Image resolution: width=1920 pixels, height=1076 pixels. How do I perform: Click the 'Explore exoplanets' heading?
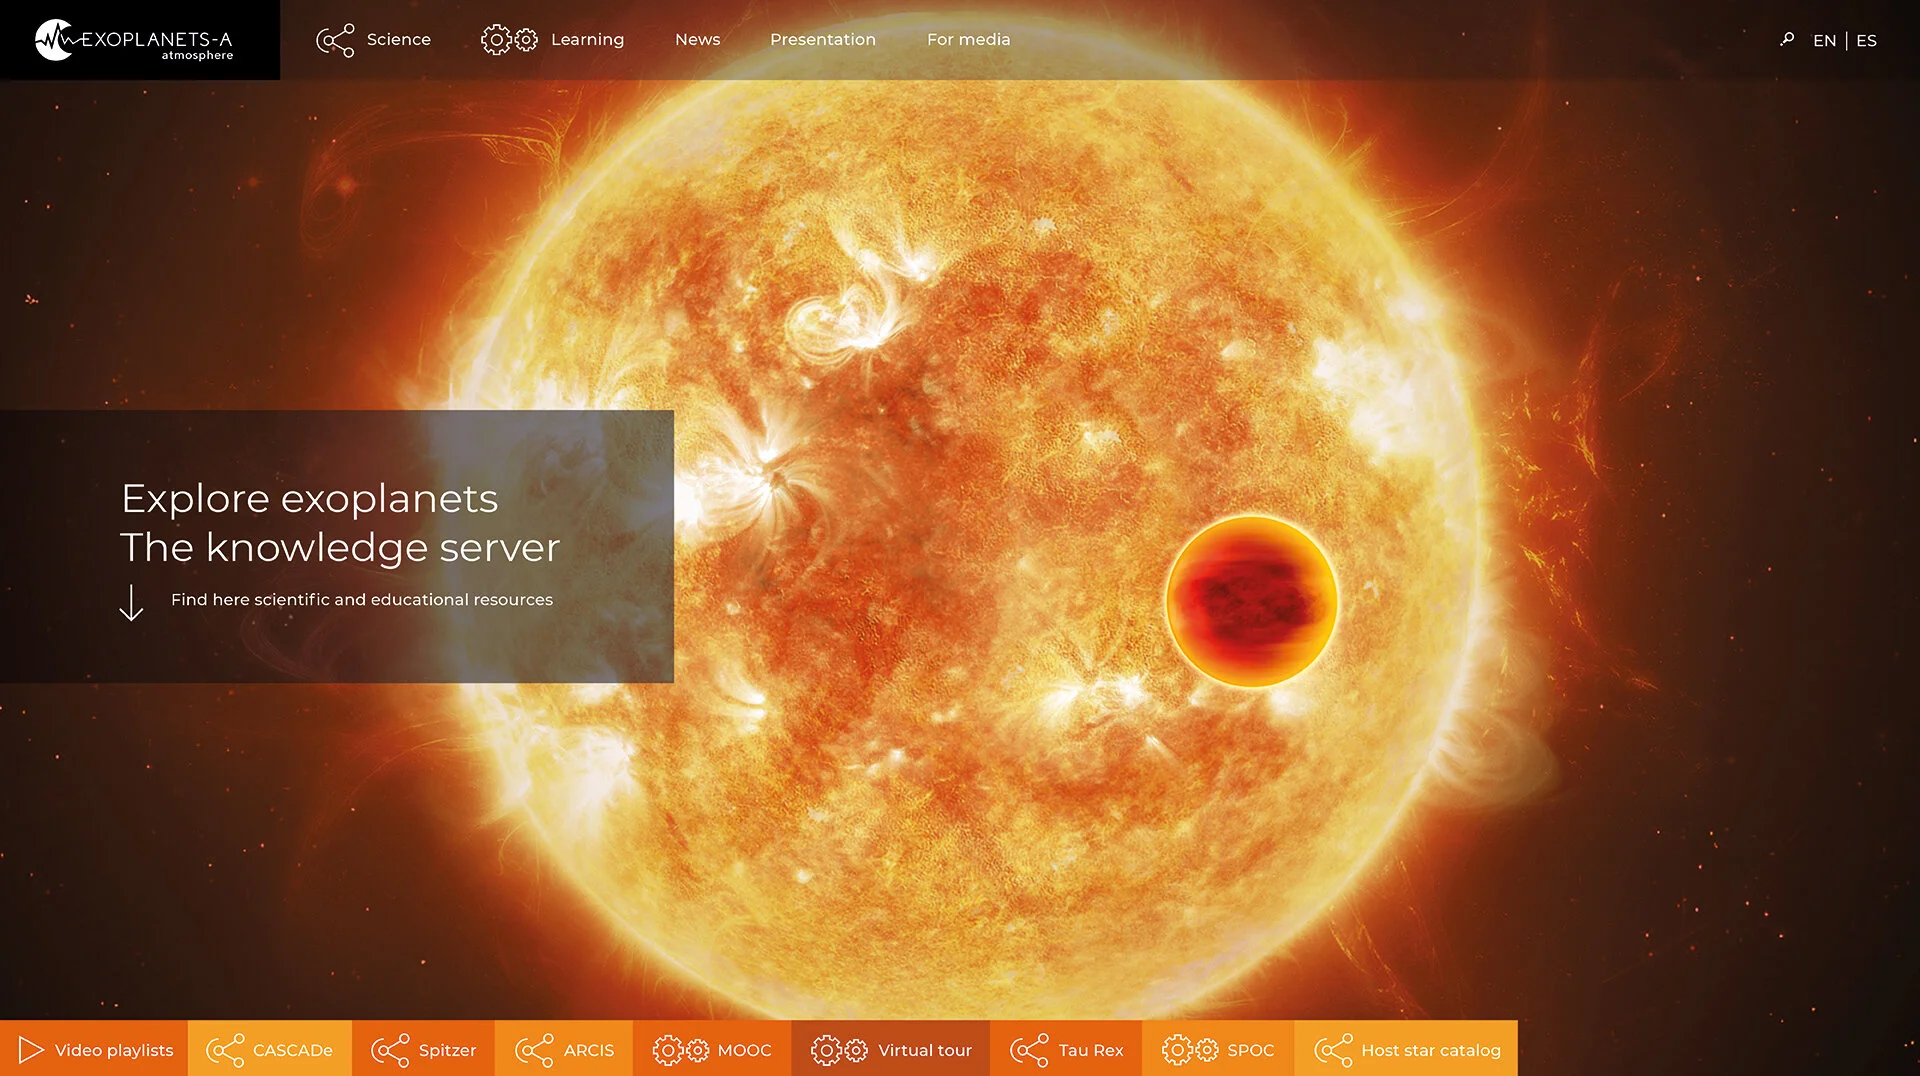[309, 498]
